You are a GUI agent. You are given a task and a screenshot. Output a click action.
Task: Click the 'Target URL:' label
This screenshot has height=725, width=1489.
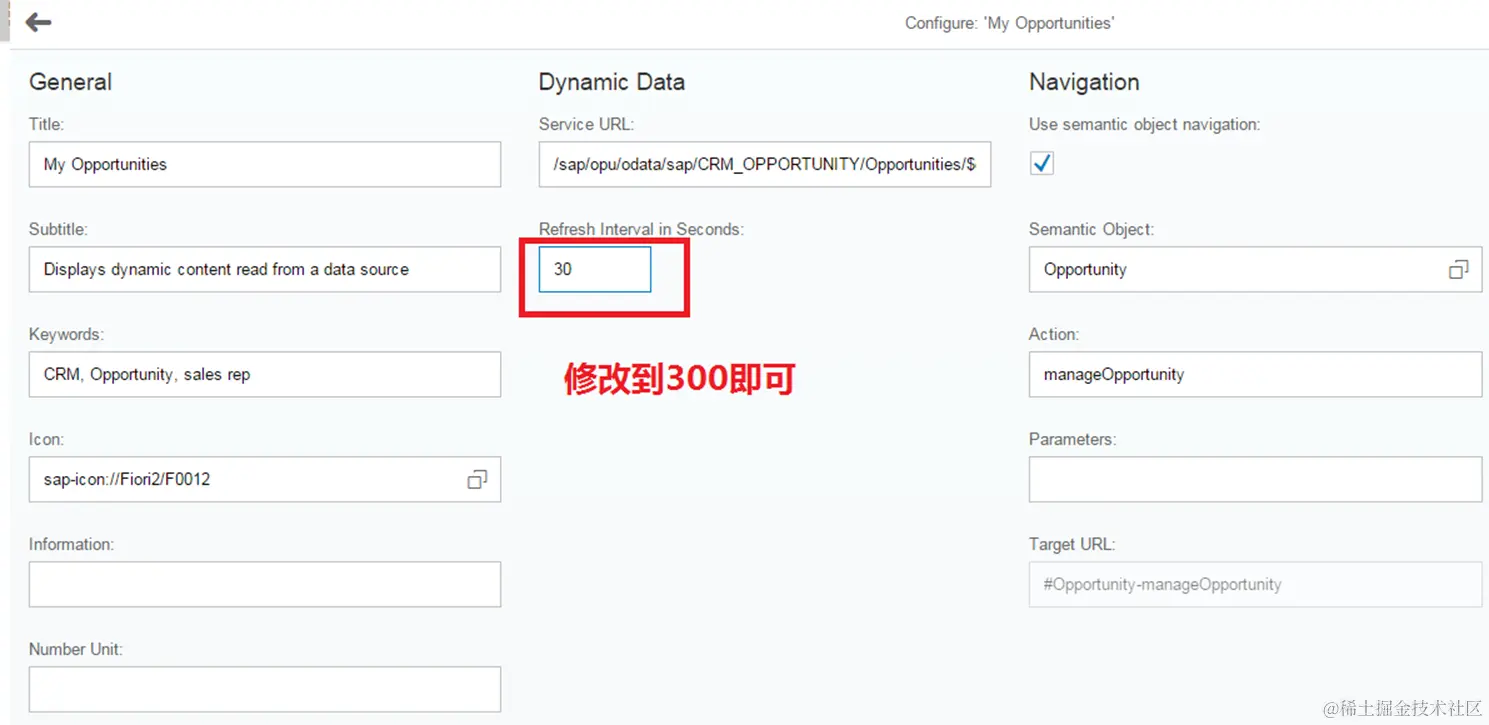[1072, 544]
